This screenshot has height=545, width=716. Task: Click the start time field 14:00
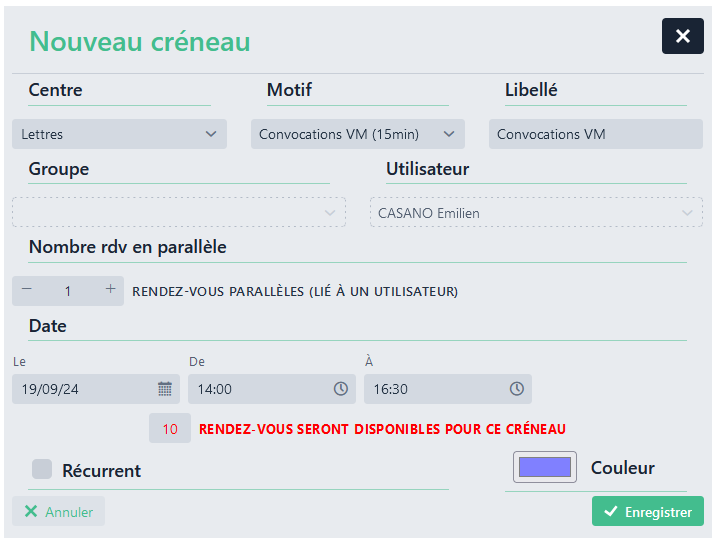[258, 389]
